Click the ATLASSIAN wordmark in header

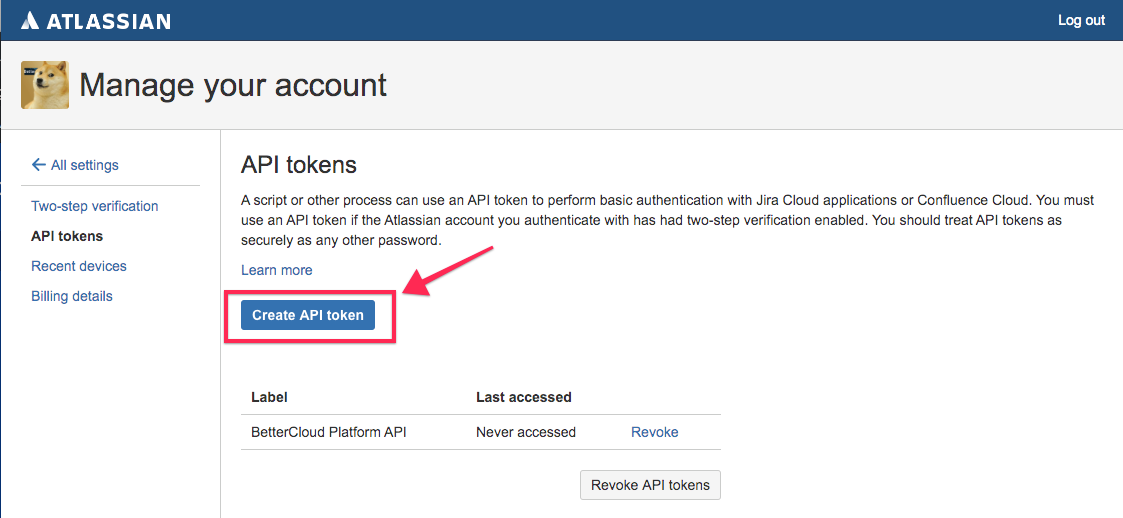click(108, 21)
